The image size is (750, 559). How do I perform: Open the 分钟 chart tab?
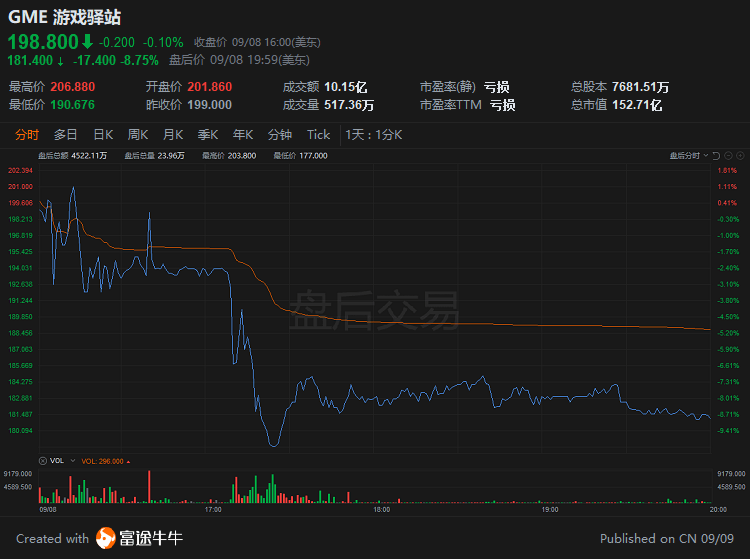click(x=280, y=135)
